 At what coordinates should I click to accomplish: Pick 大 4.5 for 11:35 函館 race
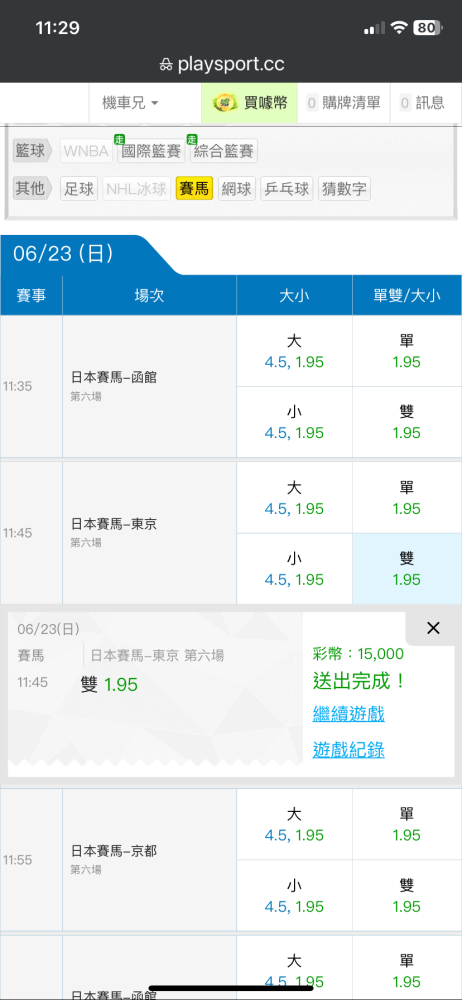tap(294, 351)
